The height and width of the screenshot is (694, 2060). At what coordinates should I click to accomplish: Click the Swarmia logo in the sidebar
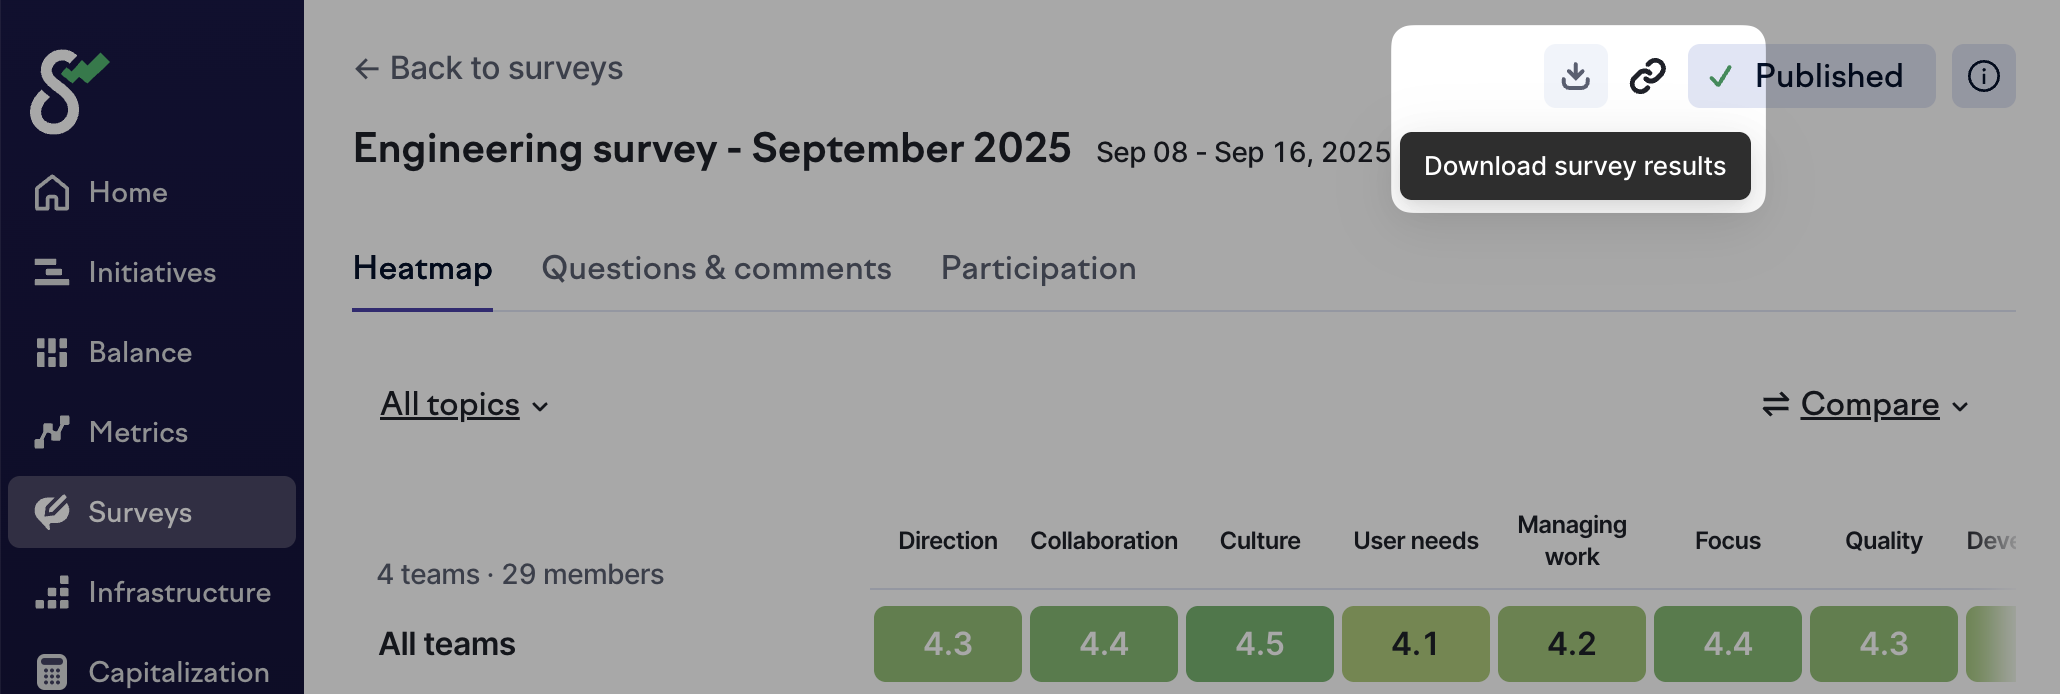point(68,91)
